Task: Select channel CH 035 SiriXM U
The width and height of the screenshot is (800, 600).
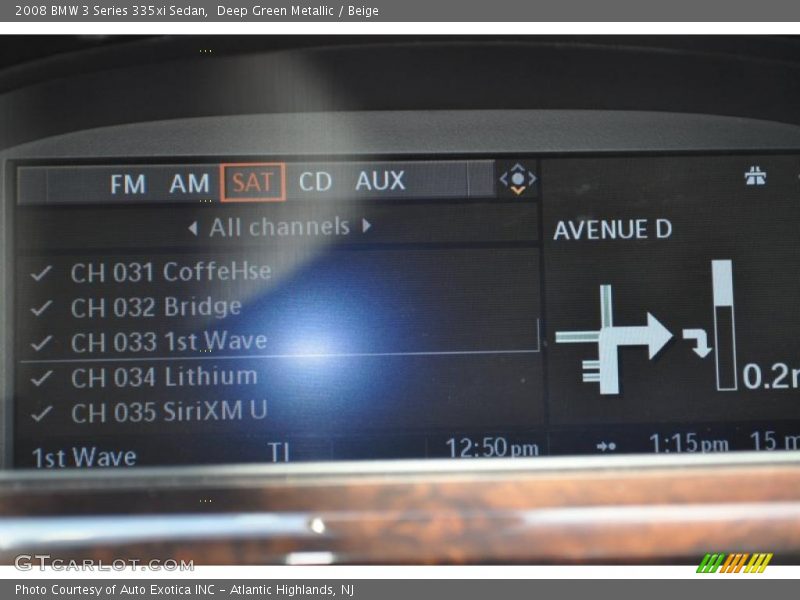Action: click(169, 412)
